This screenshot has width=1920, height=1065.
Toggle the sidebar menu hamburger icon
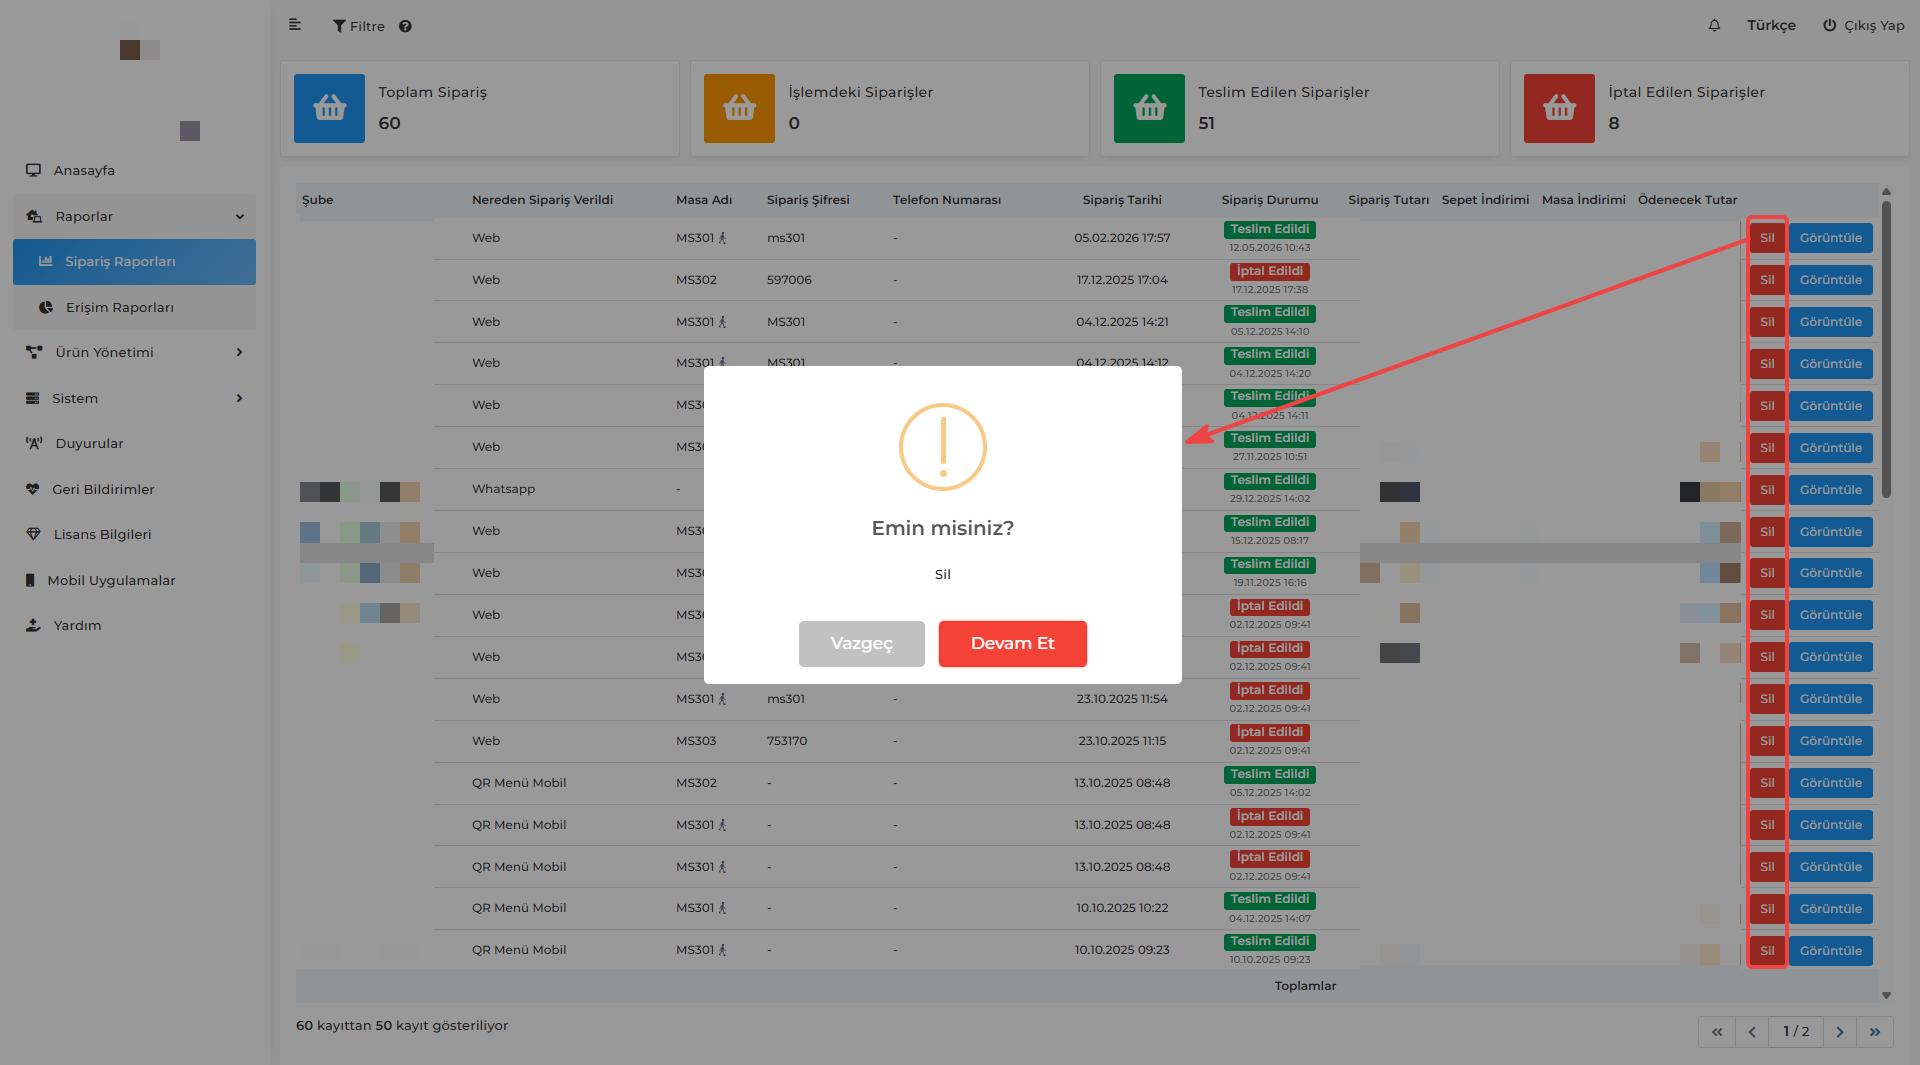295,25
